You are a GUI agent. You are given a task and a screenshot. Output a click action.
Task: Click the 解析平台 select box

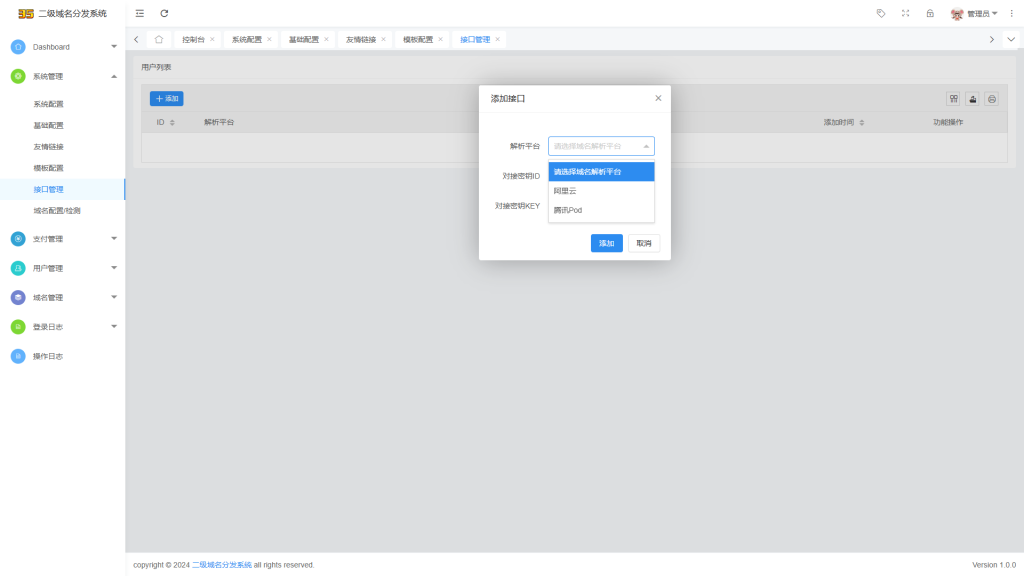[601, 146]
